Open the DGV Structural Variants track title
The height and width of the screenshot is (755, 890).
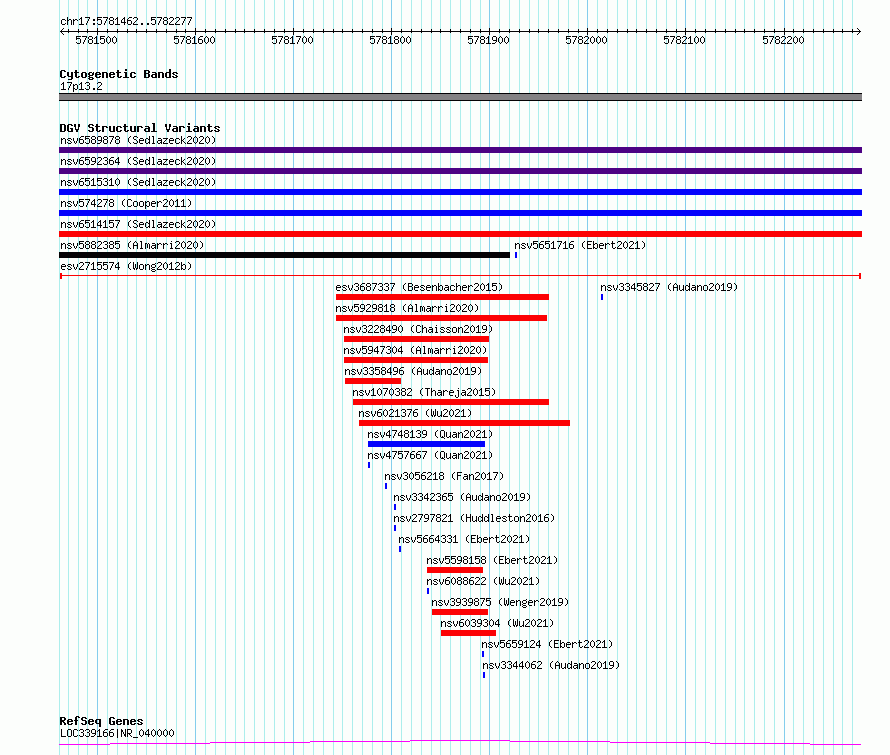coord(140,128)
